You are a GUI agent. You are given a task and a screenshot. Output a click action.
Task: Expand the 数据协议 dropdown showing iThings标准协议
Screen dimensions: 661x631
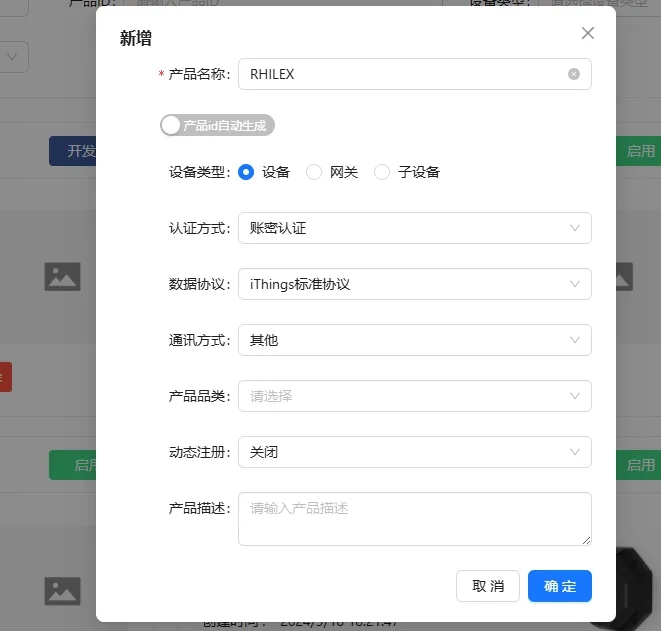(x=414, y=284)
